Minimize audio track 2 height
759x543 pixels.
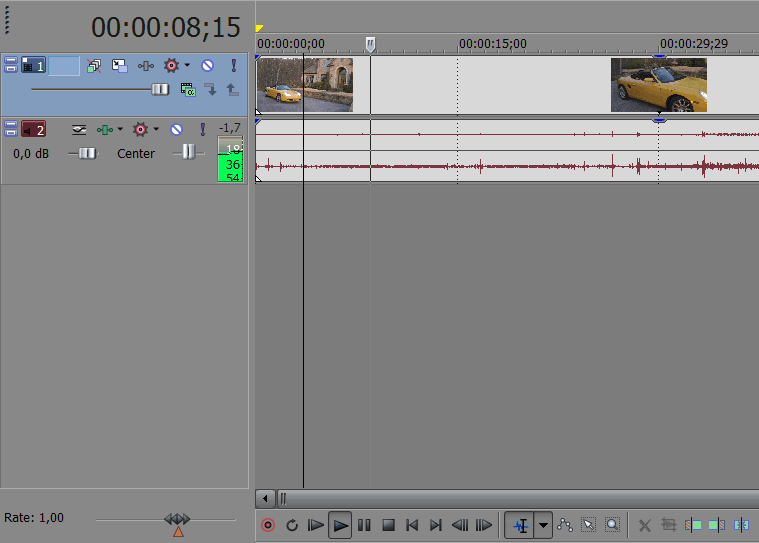click(x=11, y=124)
